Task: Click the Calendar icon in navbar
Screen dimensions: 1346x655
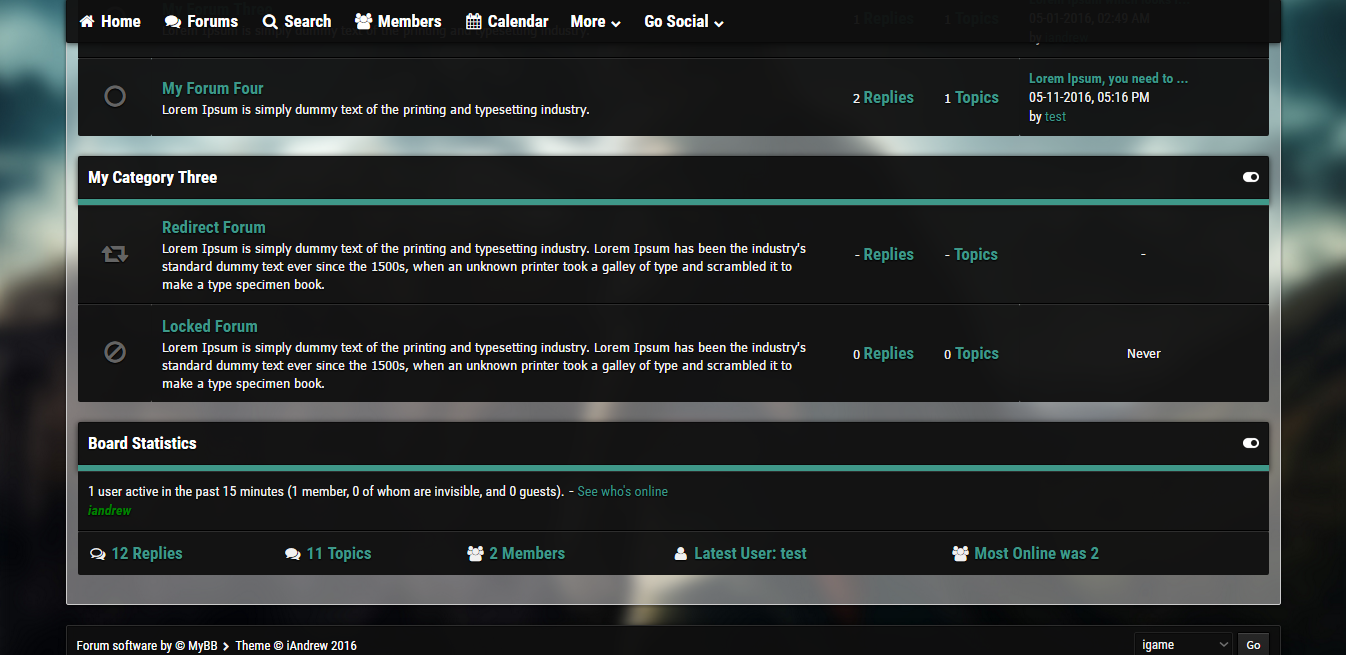Action: click(x=474, y=21)
